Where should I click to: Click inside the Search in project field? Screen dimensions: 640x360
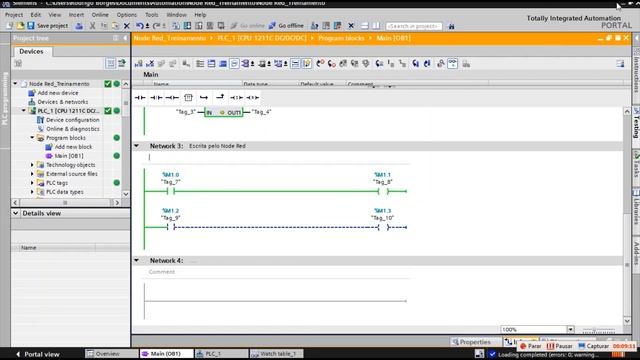(x=413, y=26)
